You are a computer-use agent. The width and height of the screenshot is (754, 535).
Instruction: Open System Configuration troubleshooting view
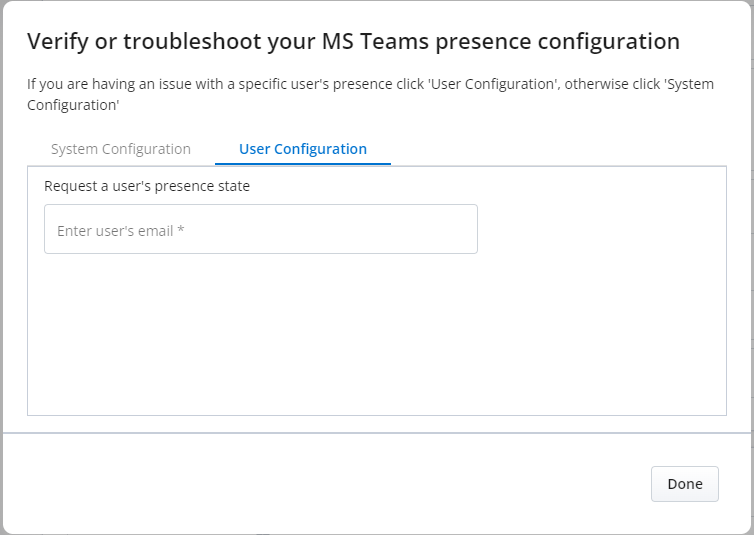[x=120, y=149]
